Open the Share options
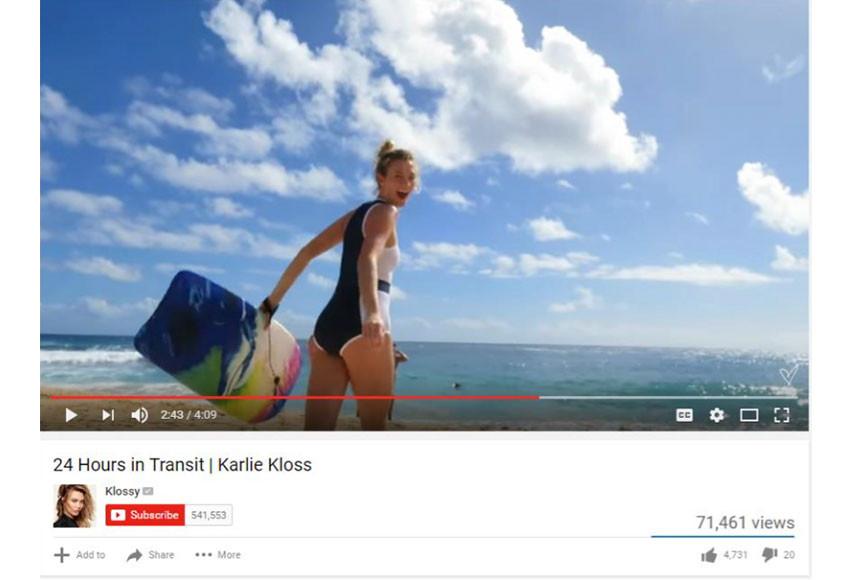The width and height of the screenshot is (850, 580). click(x=150, y=555)
